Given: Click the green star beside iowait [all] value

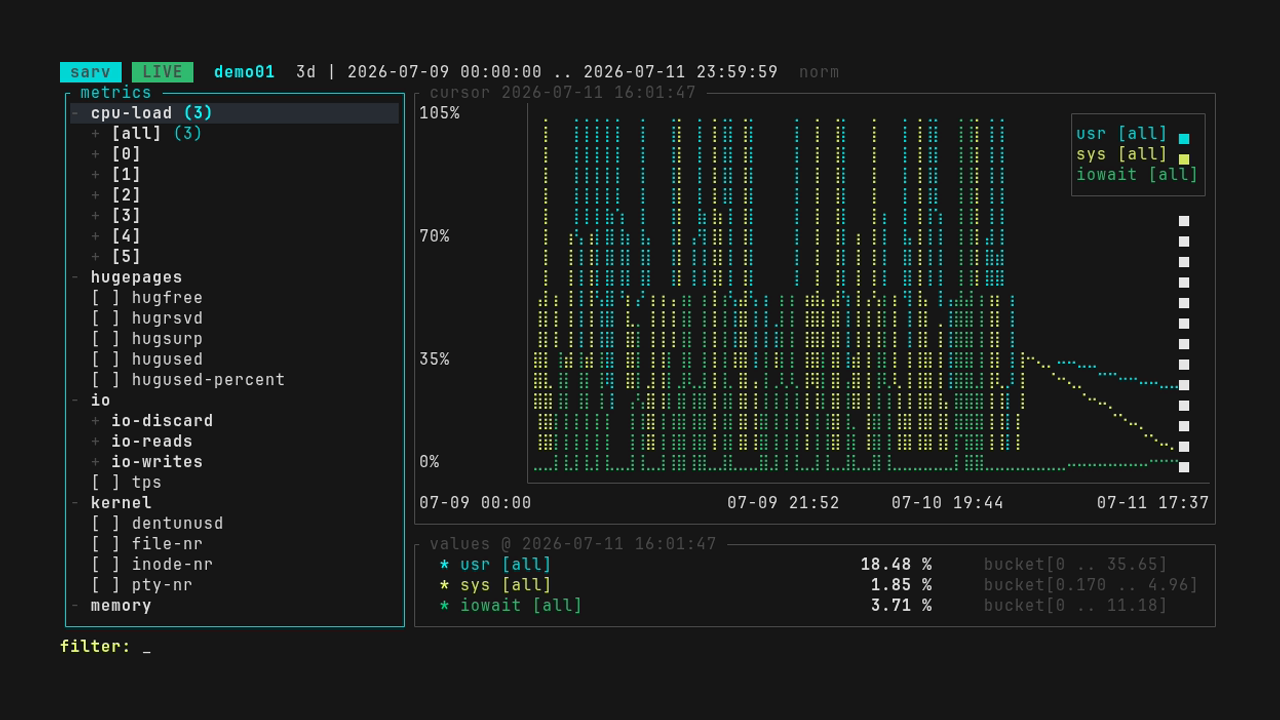Looking at the screenshot, I should (x=445, y=606).
